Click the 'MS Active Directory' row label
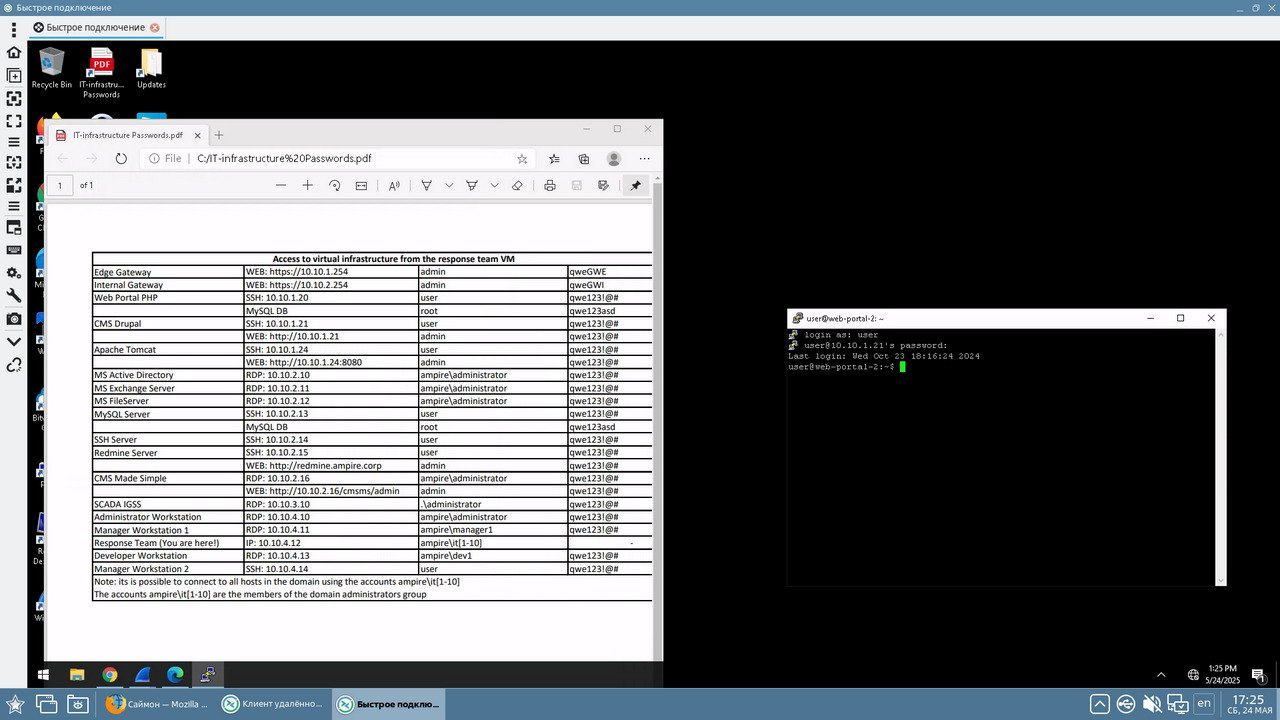 [x=134, y=375]
